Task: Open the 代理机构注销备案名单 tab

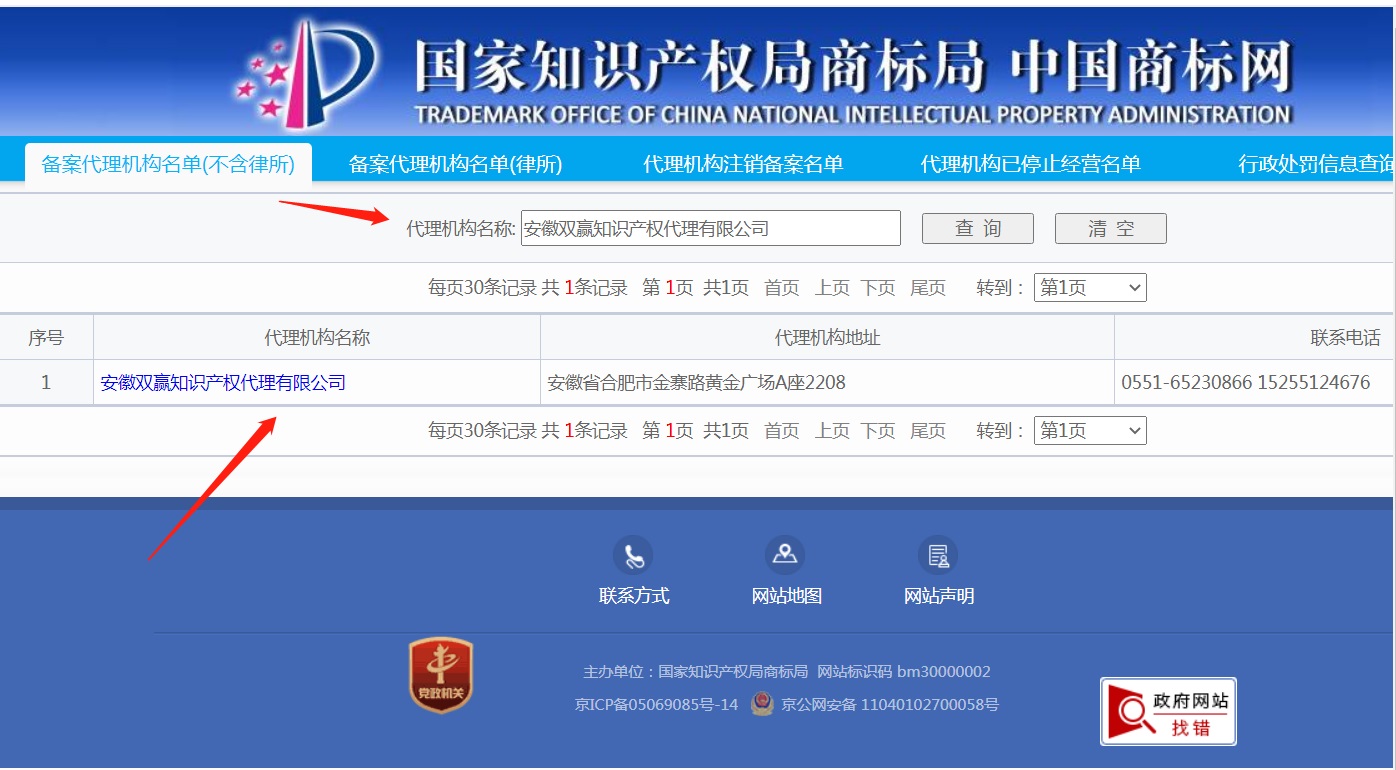Action: point(743,164)
